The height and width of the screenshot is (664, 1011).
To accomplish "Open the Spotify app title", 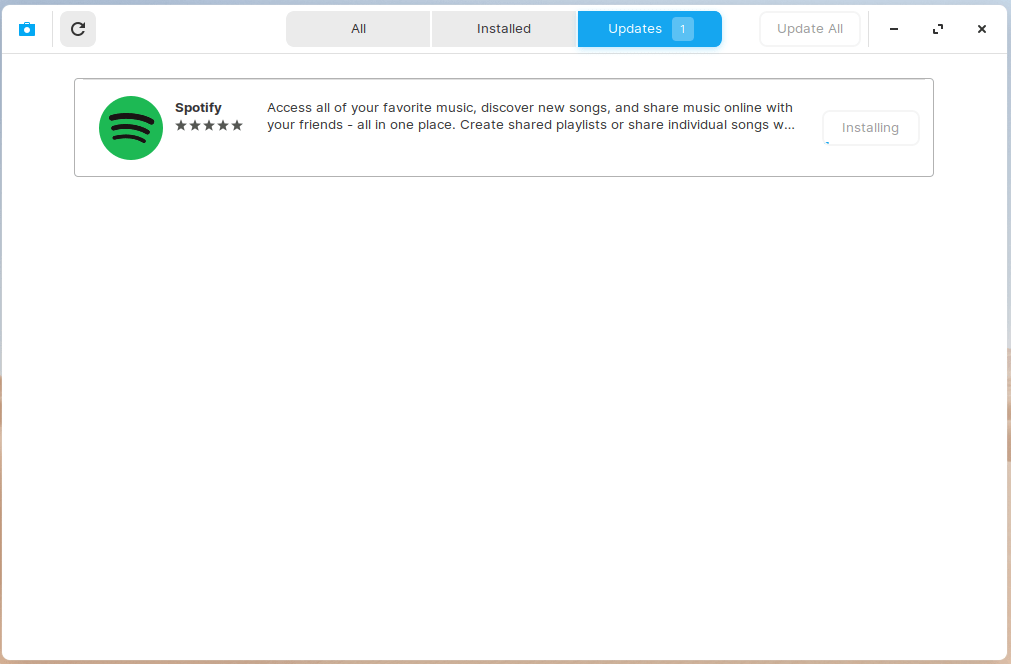I will tap(198, 108).
